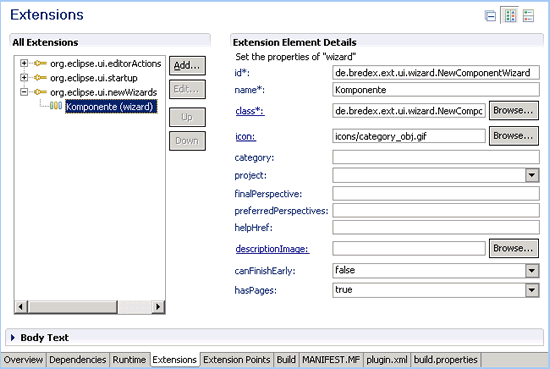The width and height of the screenshot is (550, 369).
Task: Switch to the build.properties tab
Action: click(445, 360)
